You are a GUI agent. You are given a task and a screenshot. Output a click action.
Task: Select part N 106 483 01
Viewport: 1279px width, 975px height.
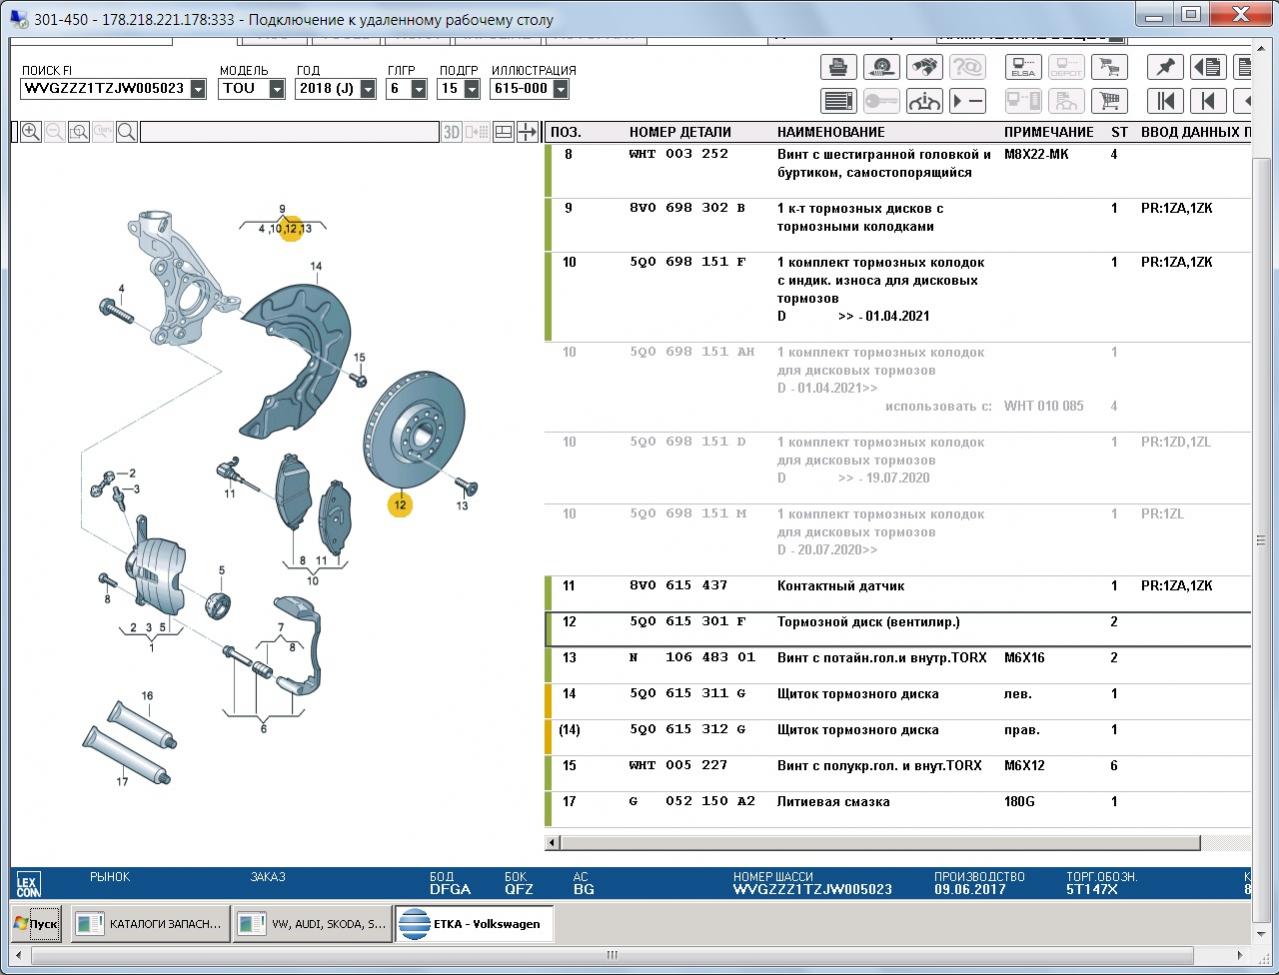coord(692,658)
